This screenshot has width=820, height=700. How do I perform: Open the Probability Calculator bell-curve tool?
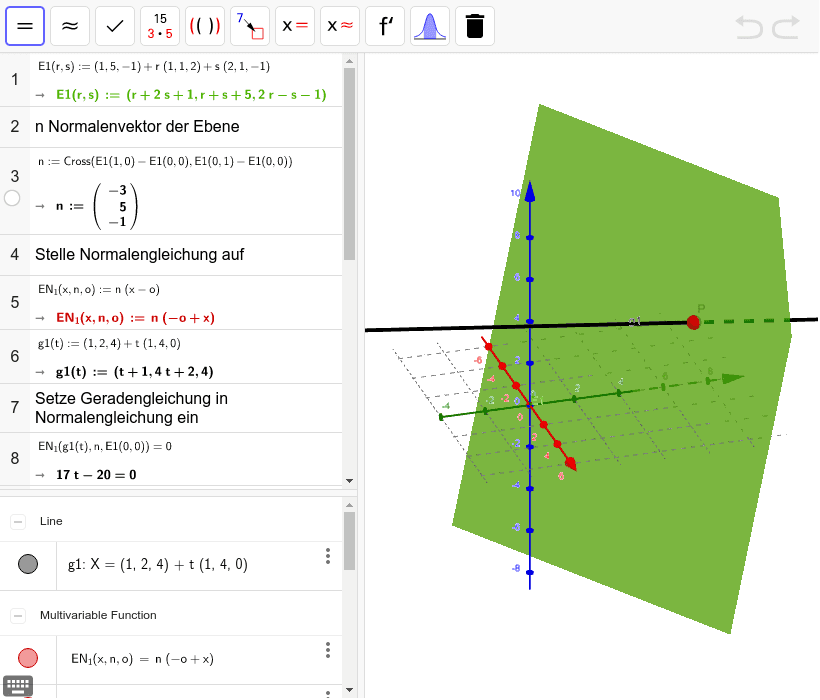pyautogui.click(x=430, y=26)
